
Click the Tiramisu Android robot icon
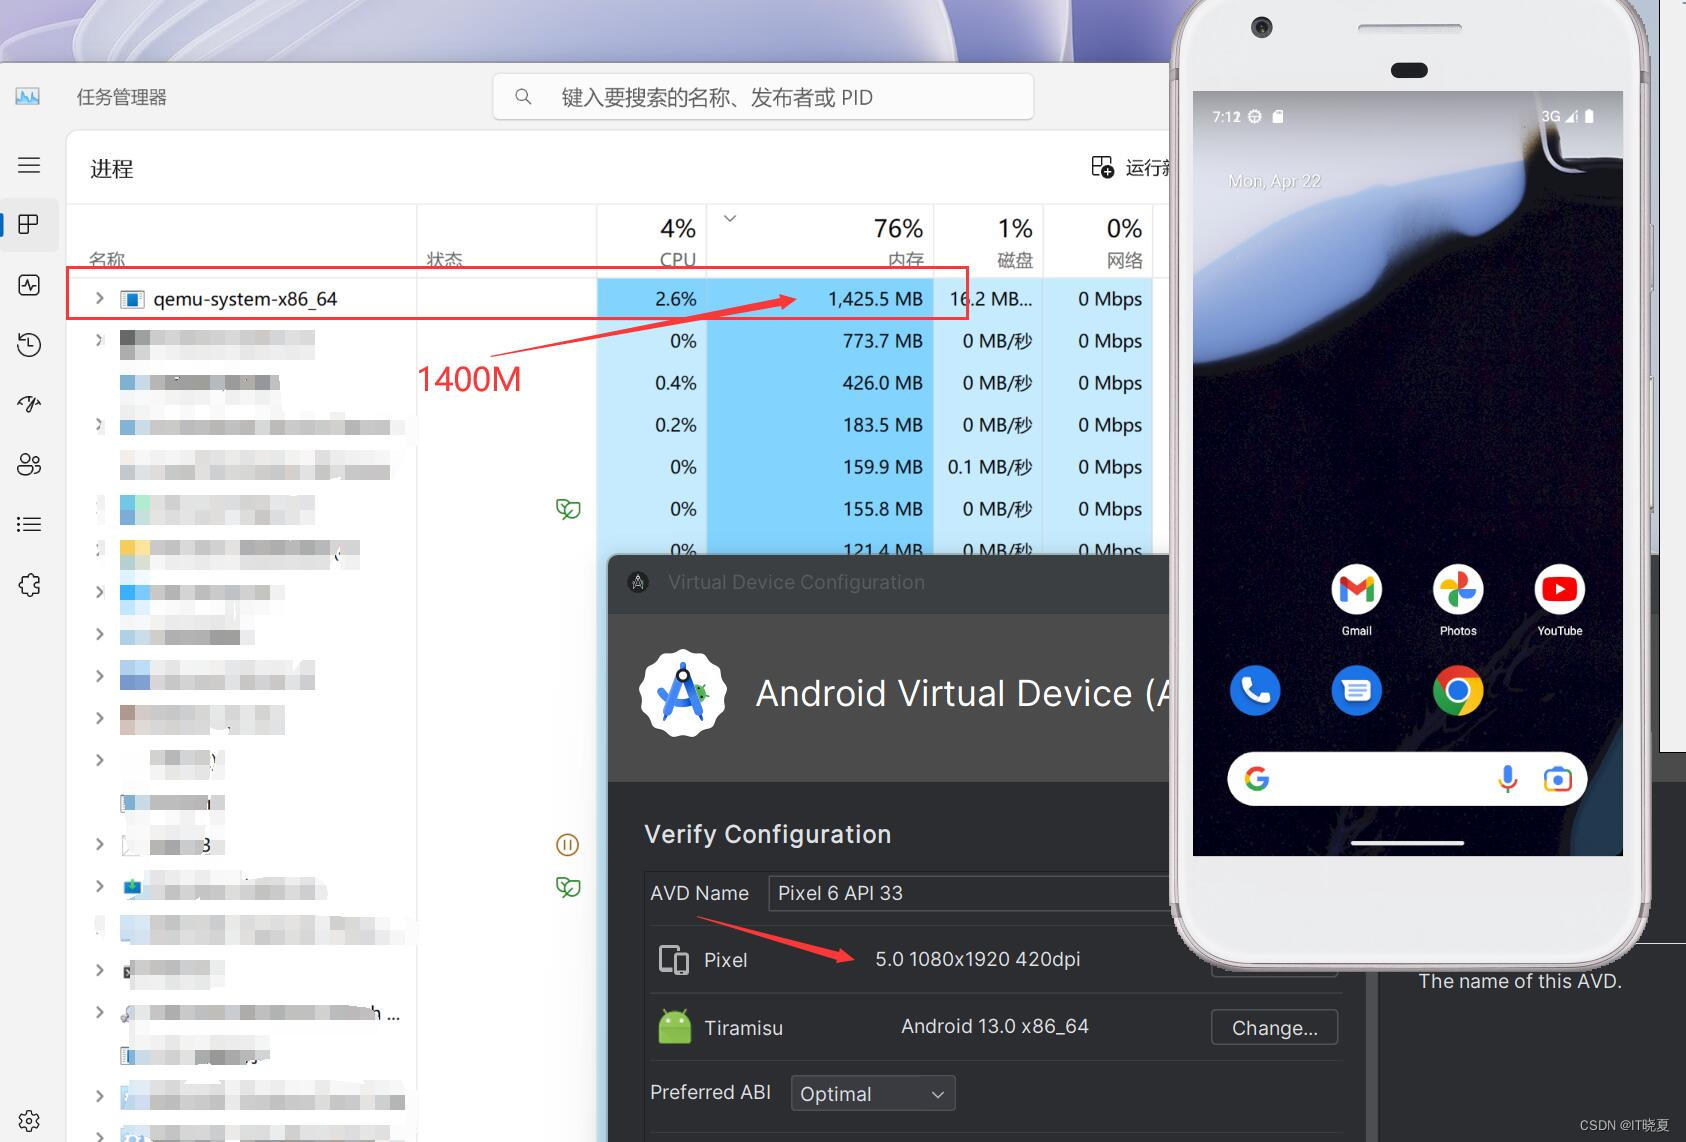coord(674,1027)
